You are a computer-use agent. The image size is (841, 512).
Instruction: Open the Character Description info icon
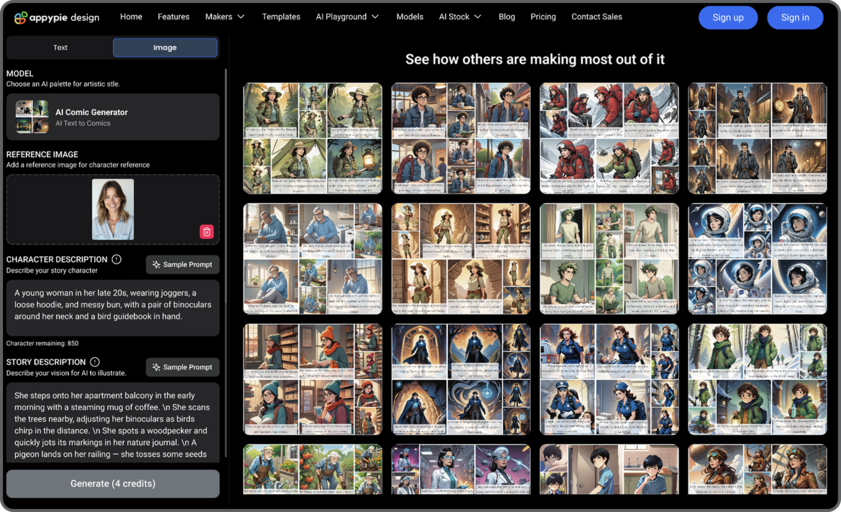(116, 259)
